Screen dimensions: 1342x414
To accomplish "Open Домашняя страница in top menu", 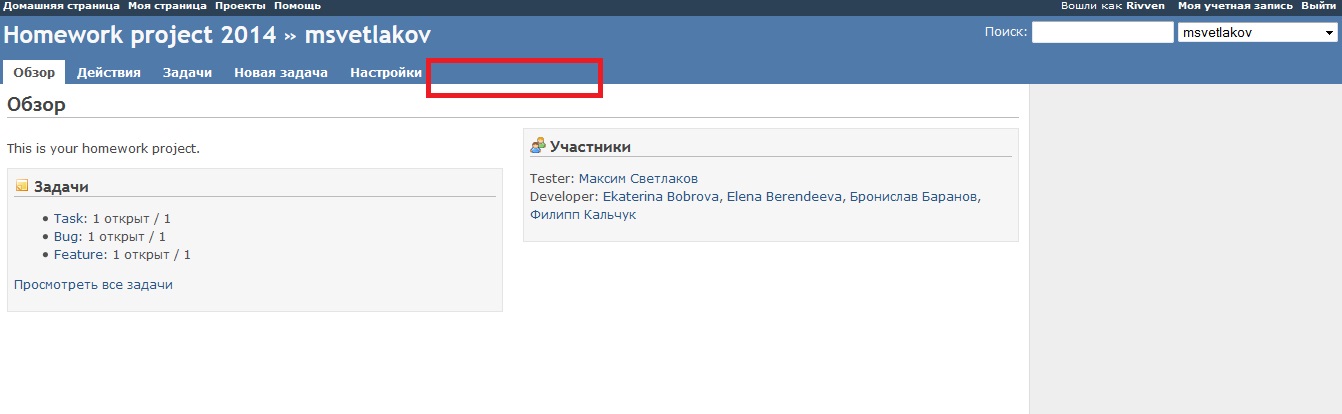I will (x=62, y=6).
